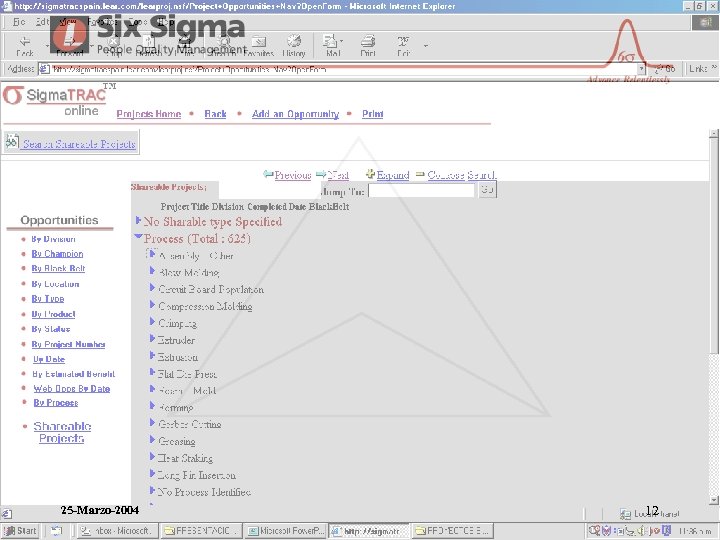The height and width of the screenshot is (540, 720).
Task: View opportunities By Status
Action: click(x=51, y=329)
